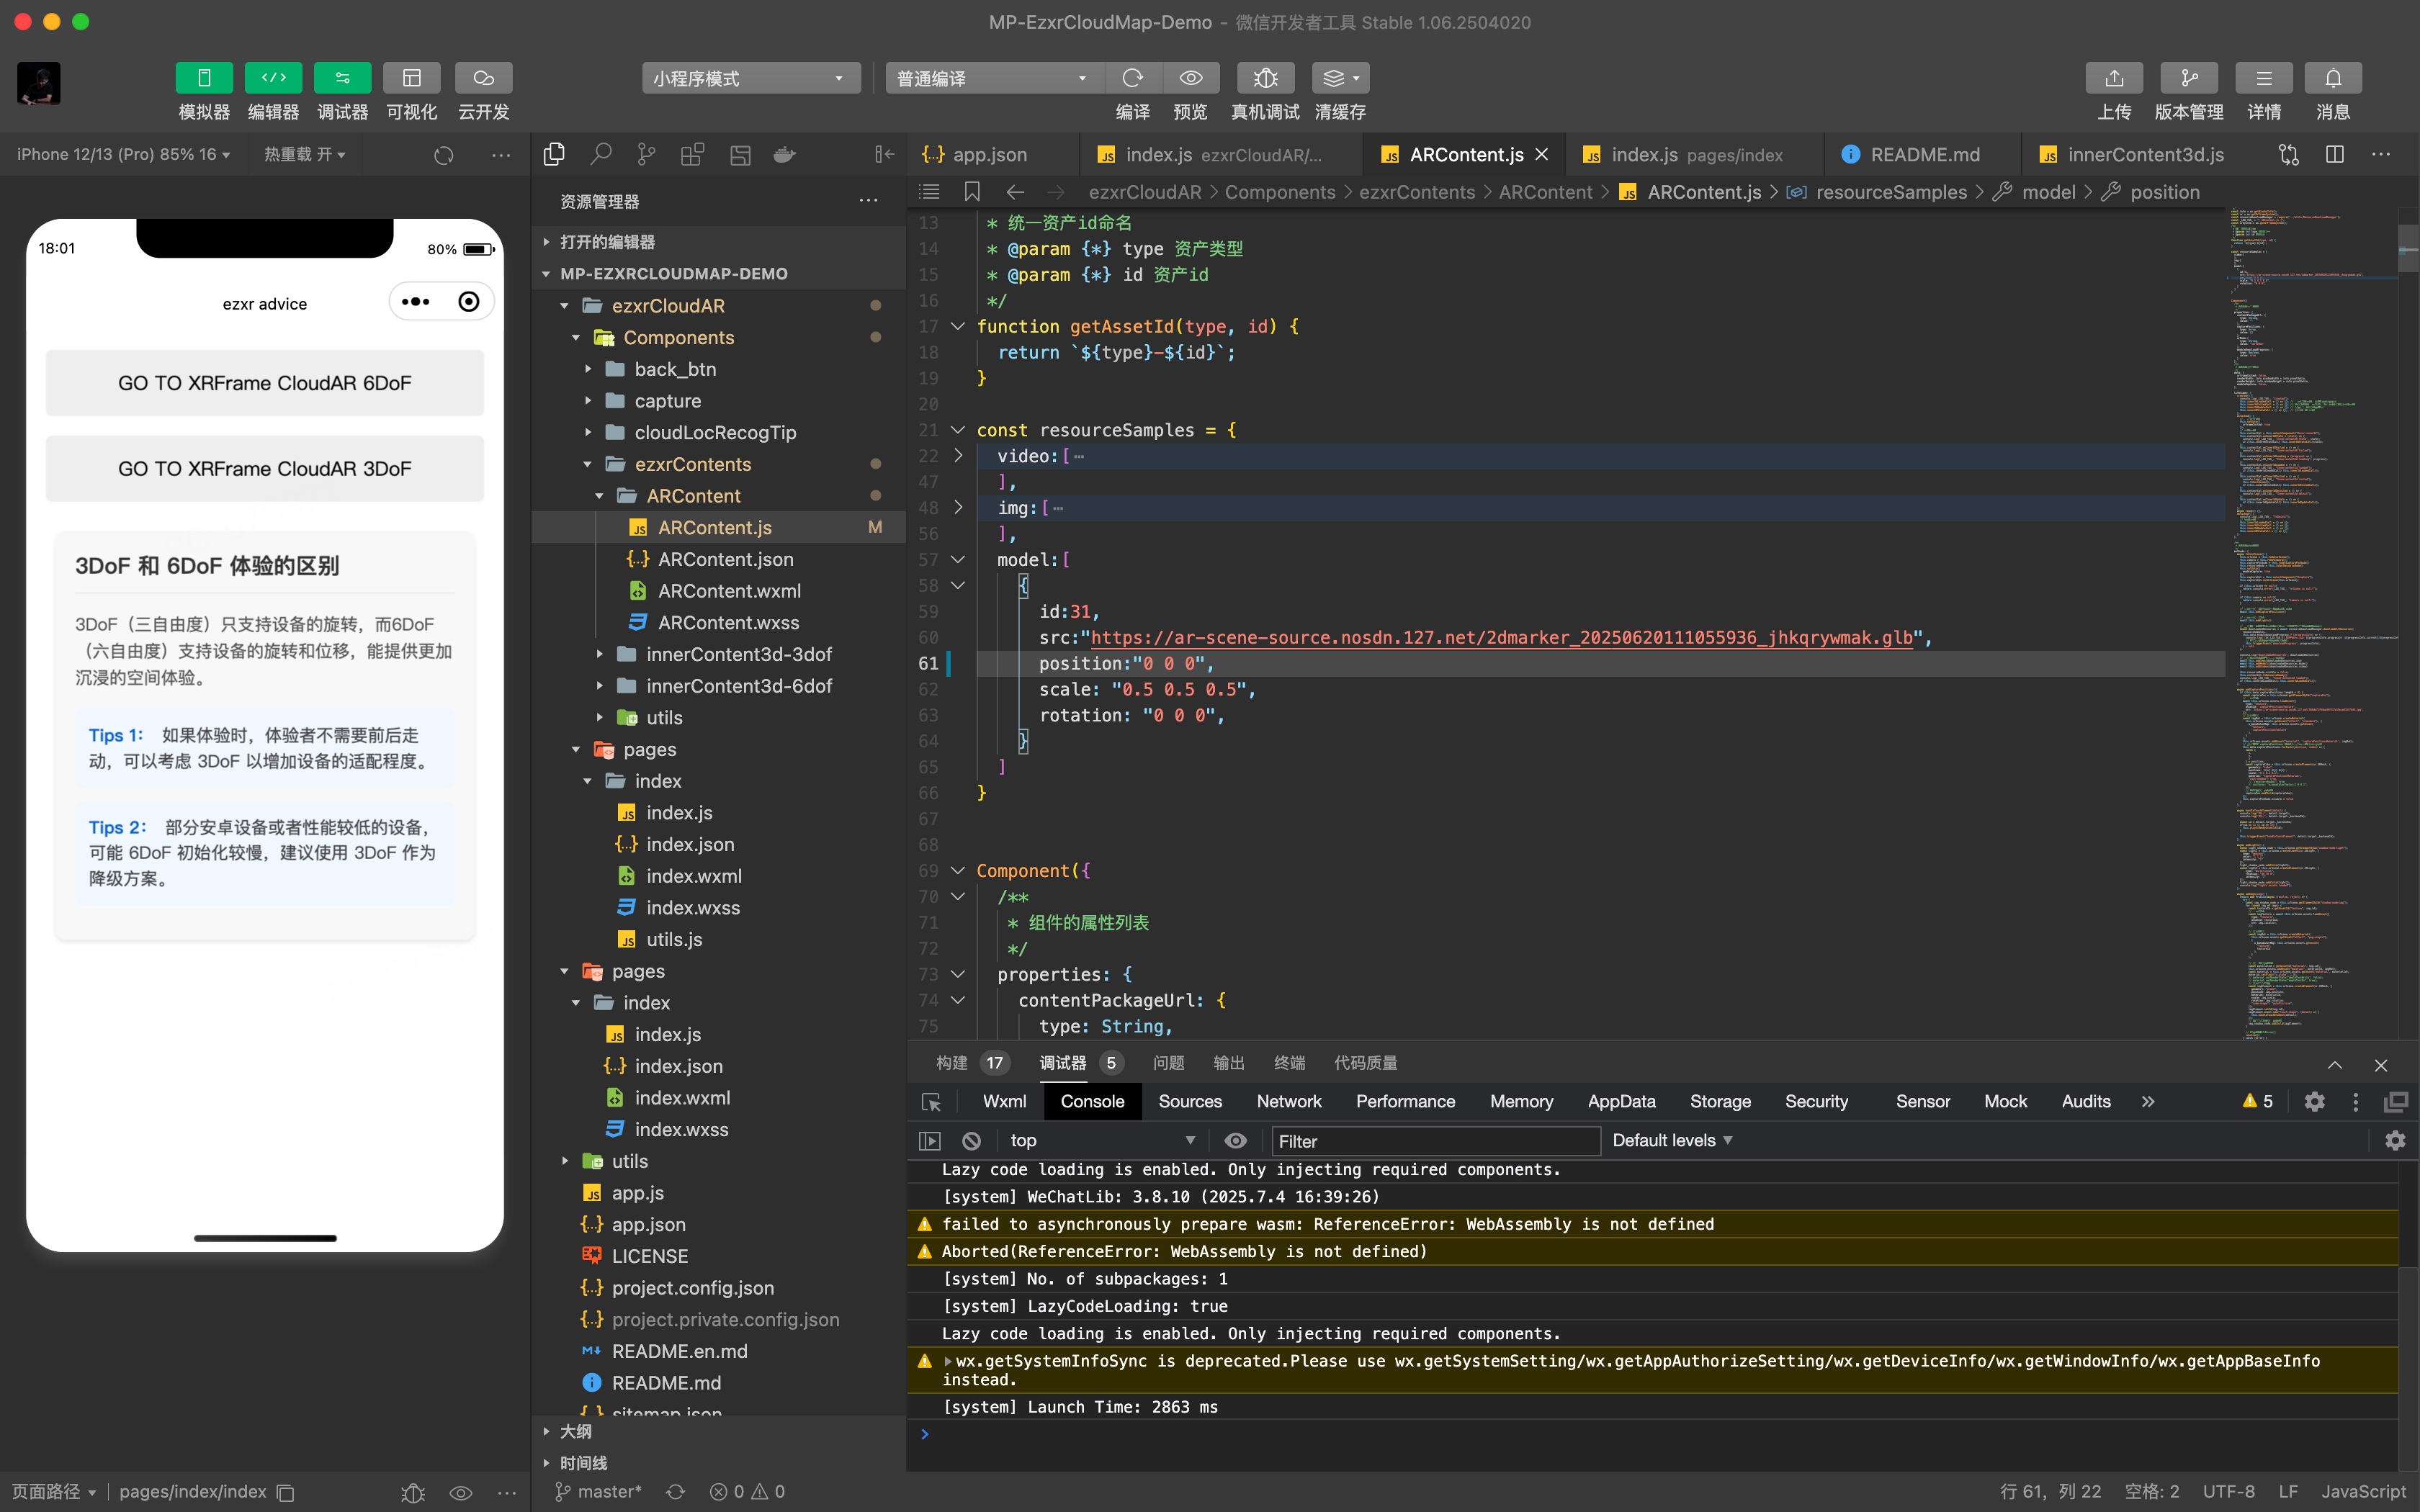
Task: Switch to the Network tab in the debugger
Action: 1288,1101
